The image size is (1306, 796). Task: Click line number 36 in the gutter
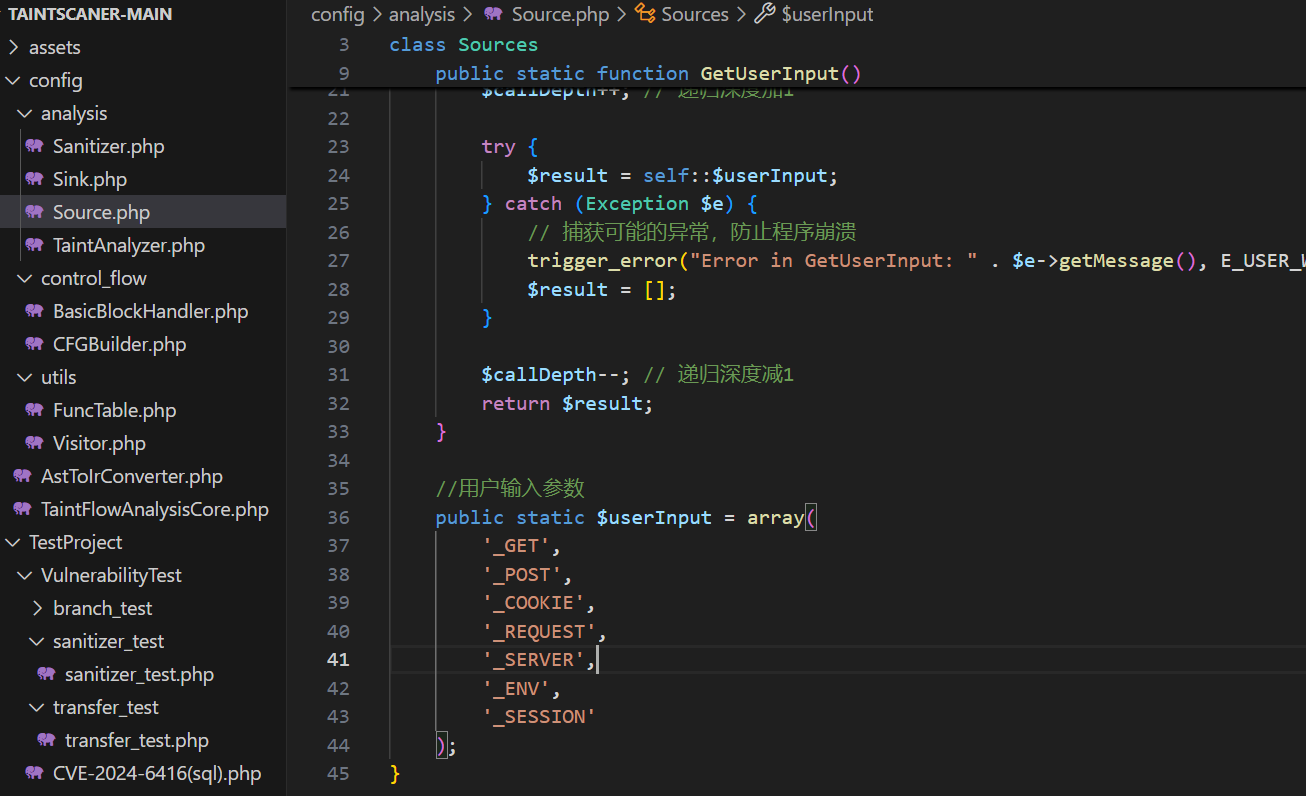tap(338, 517)
